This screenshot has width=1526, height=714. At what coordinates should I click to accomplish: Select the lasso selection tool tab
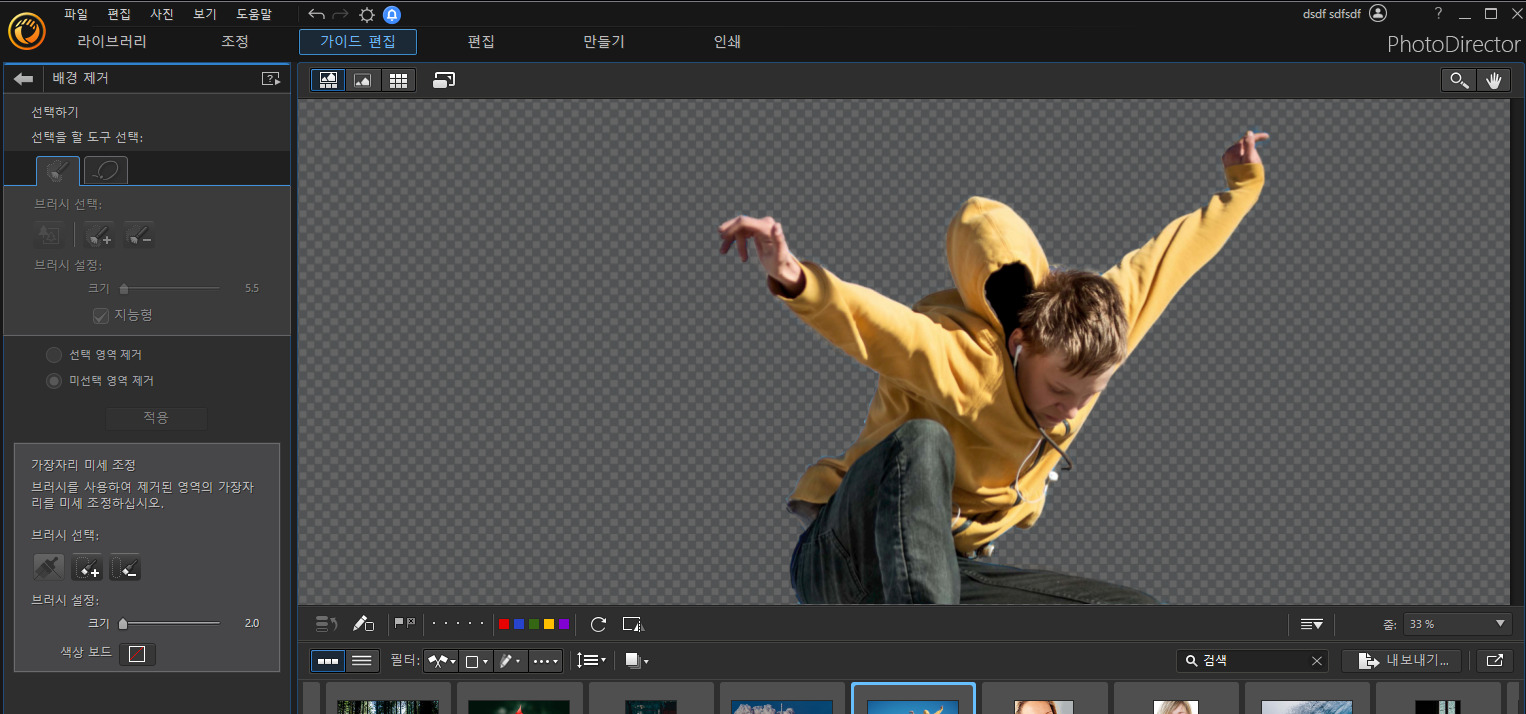point(106,171)
